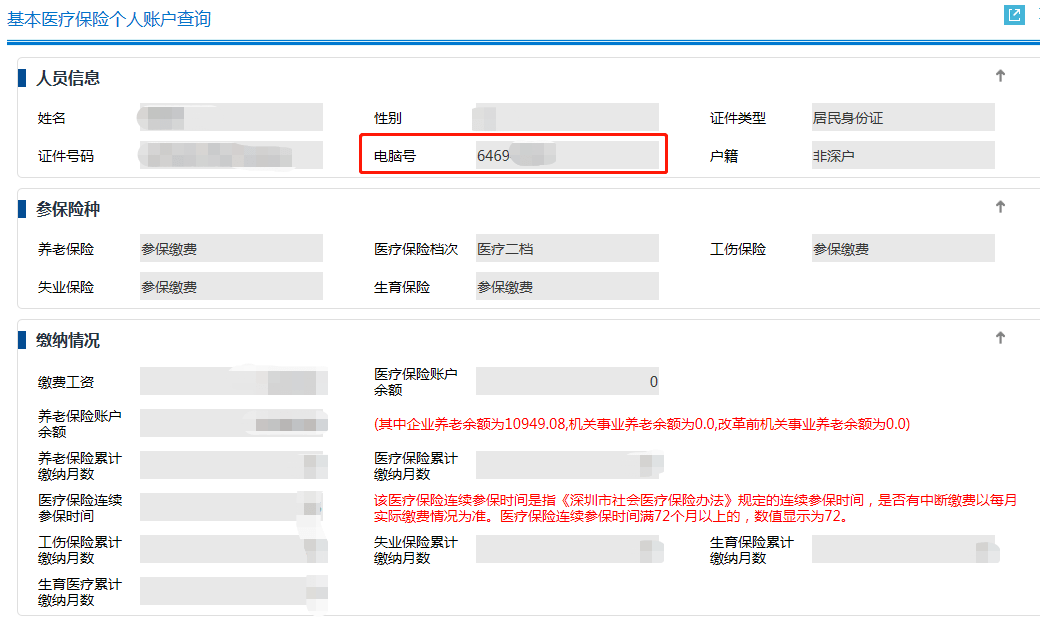This screenshot has height=620, width=1040.
Task: Click the 缴费工资 field
Action: coord(230,381)
